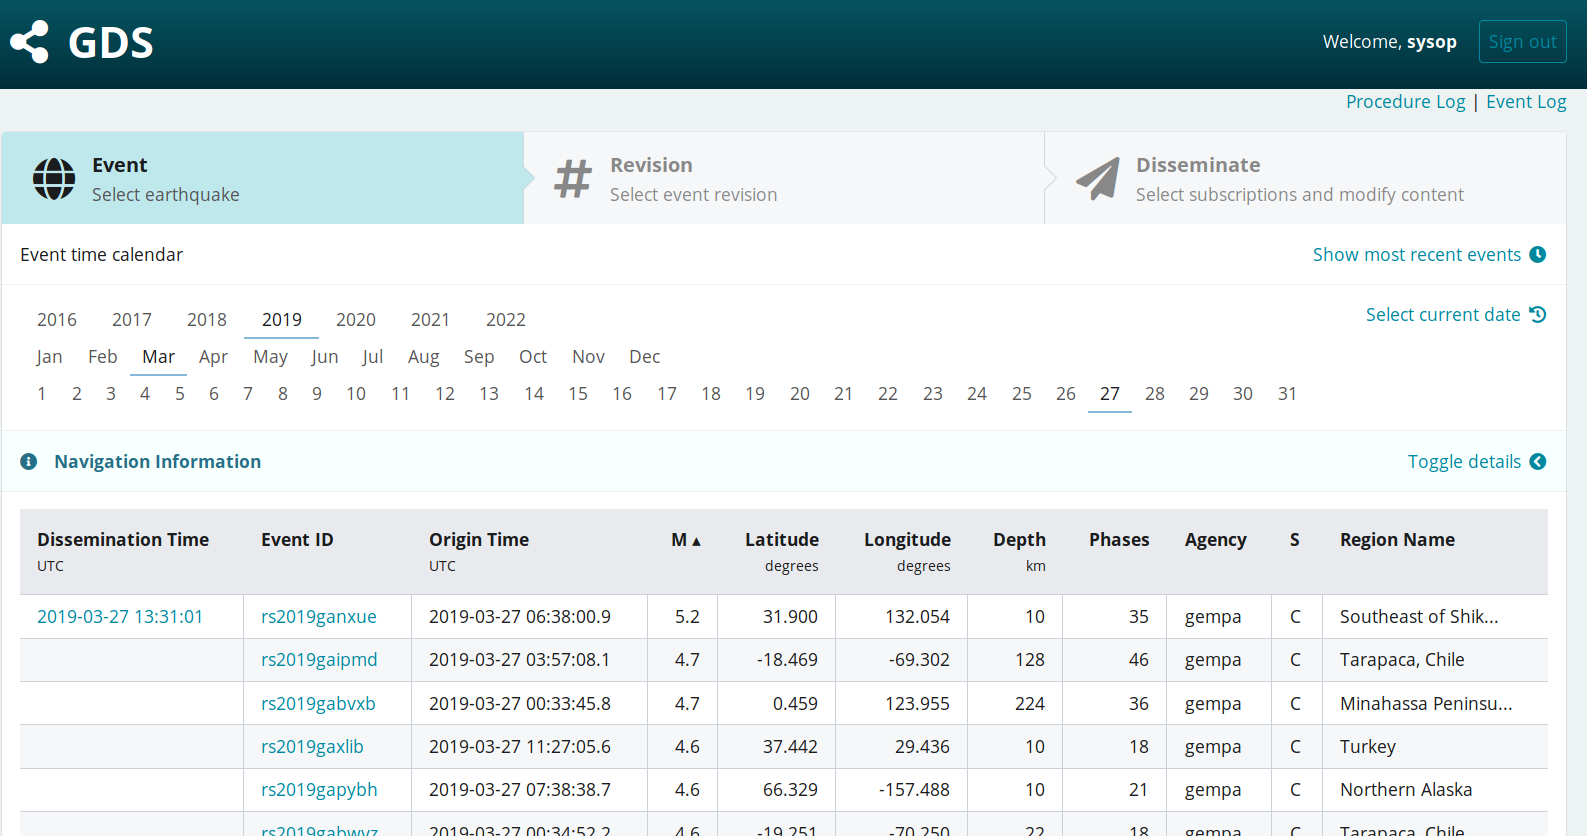
Task: Choose month Oct
Action: pos(533,357)
